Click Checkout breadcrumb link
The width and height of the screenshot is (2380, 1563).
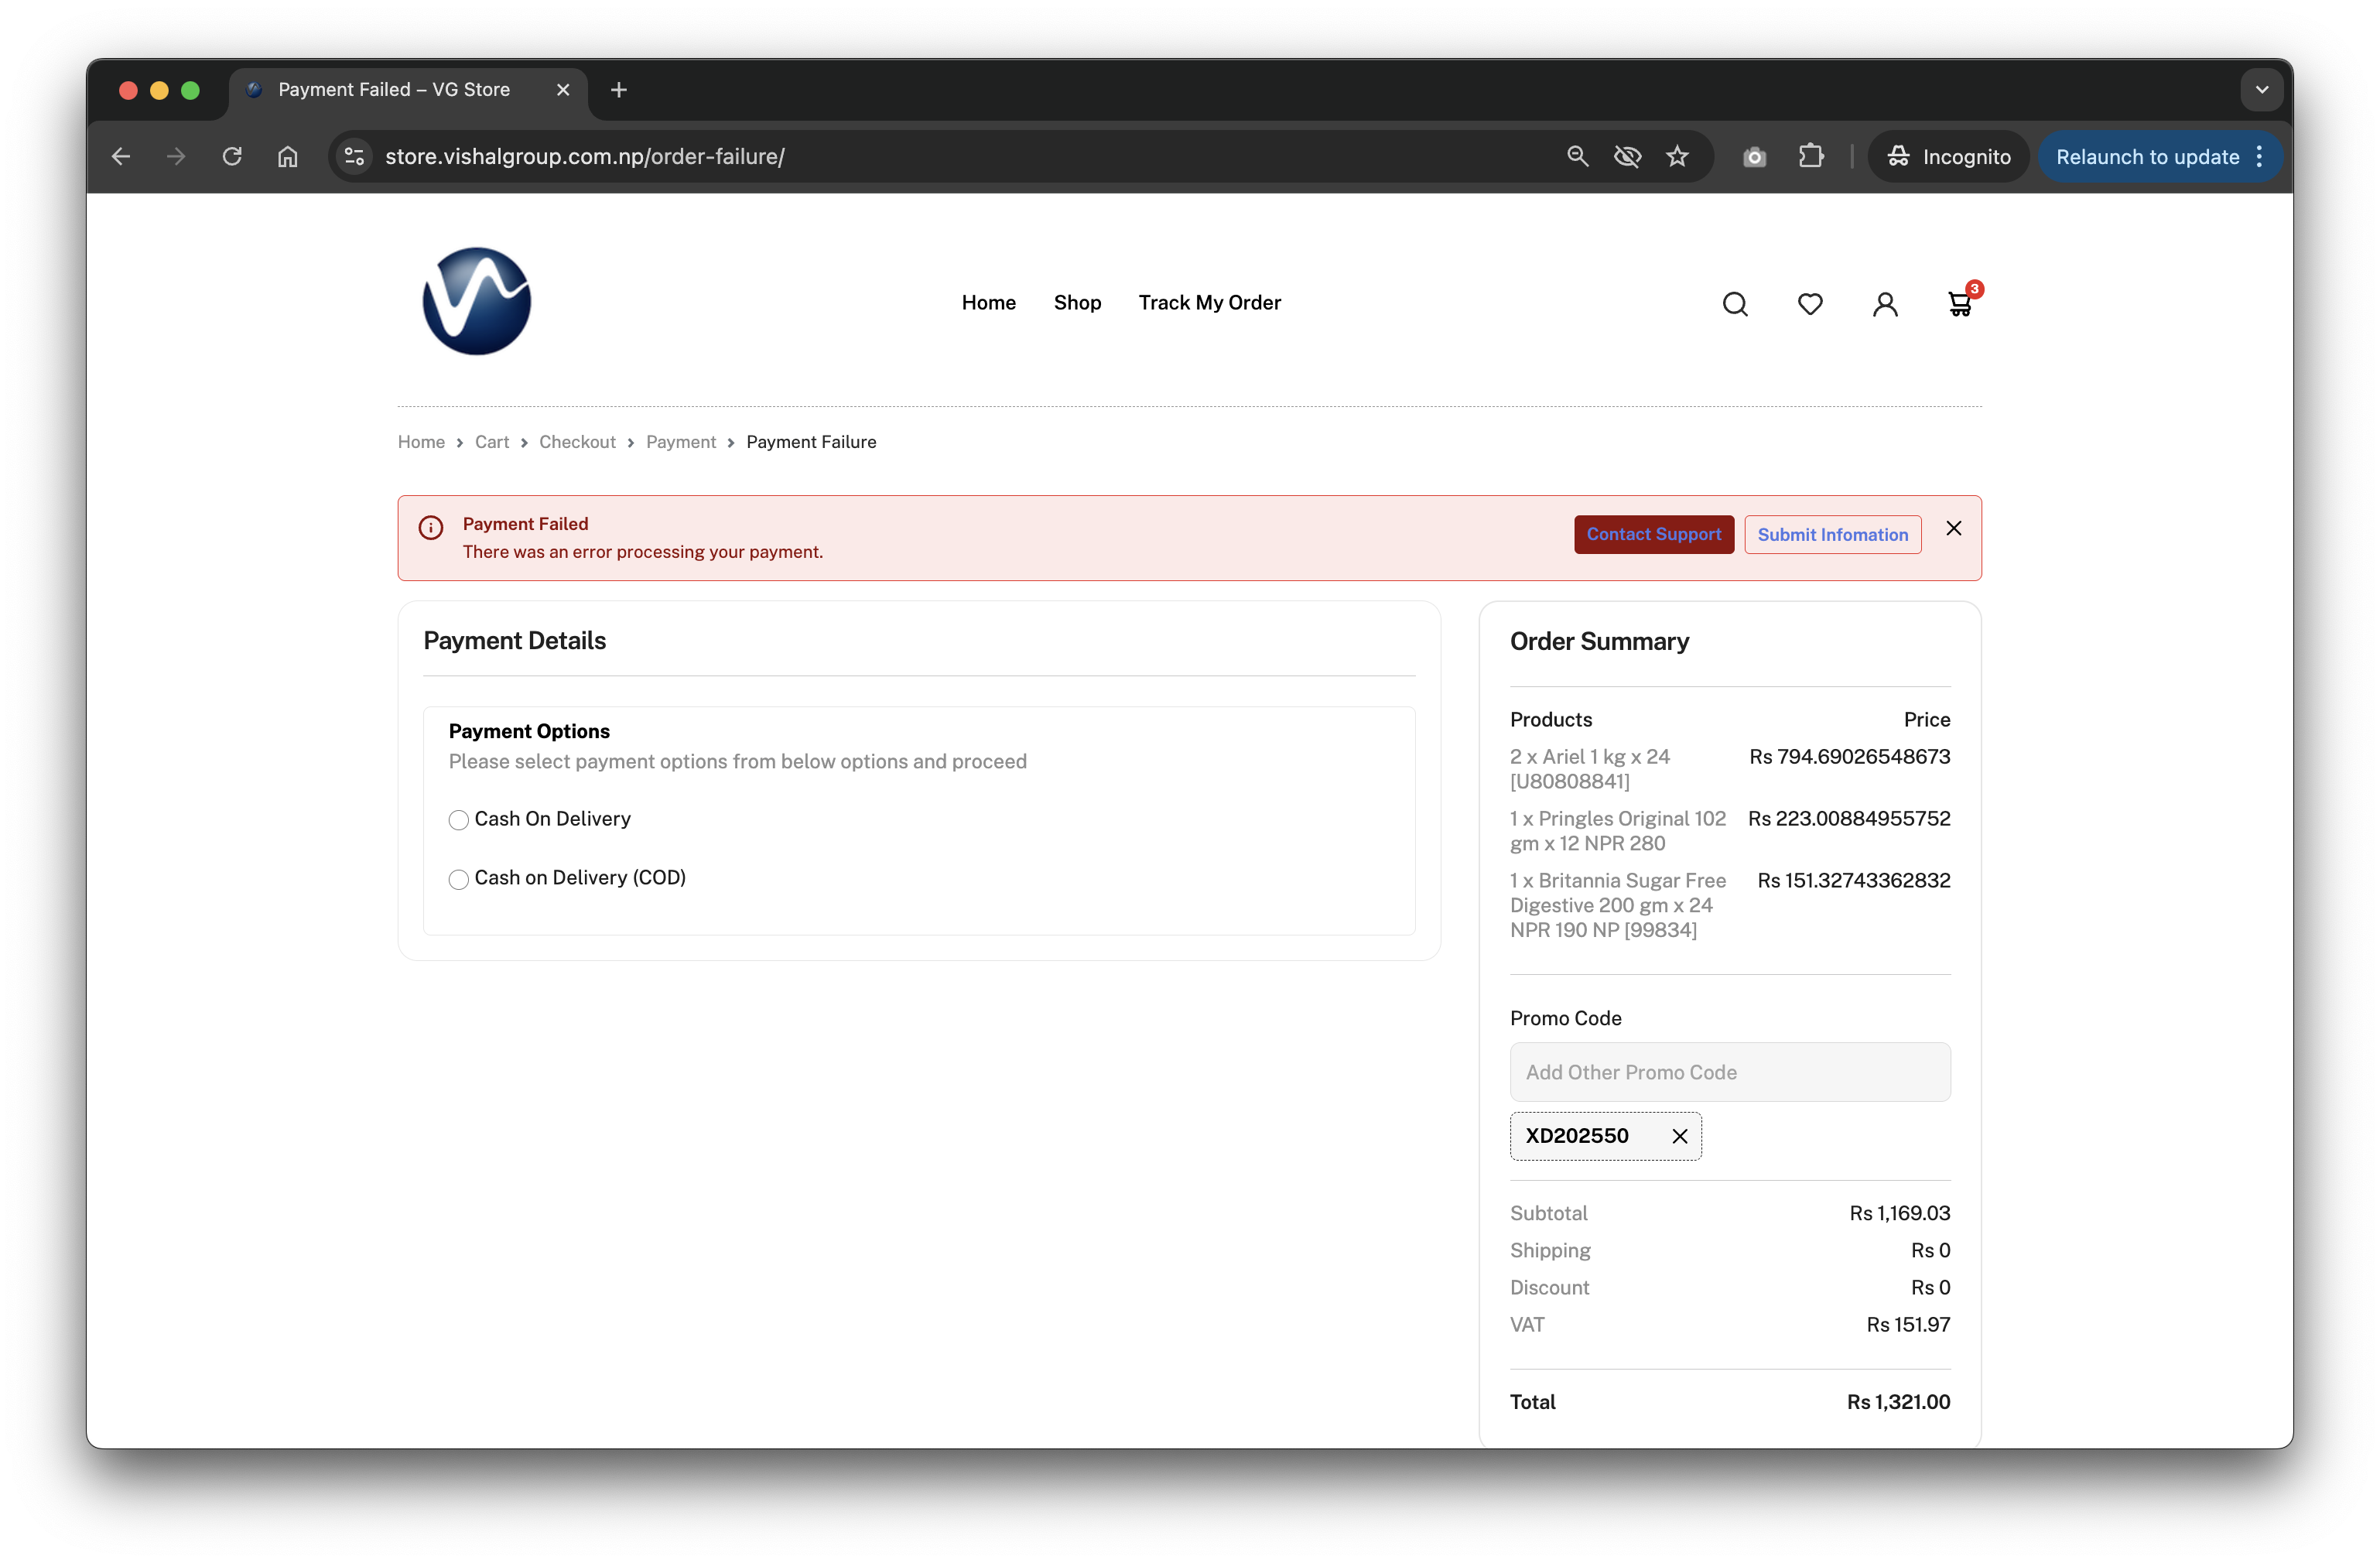[x=577, y=442]
